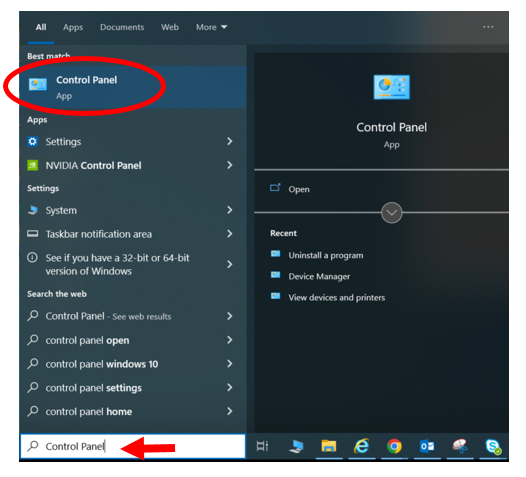Open Outlook from the taskbar
This screenshot has height=477, width=526.
click(x=427, y=446)
